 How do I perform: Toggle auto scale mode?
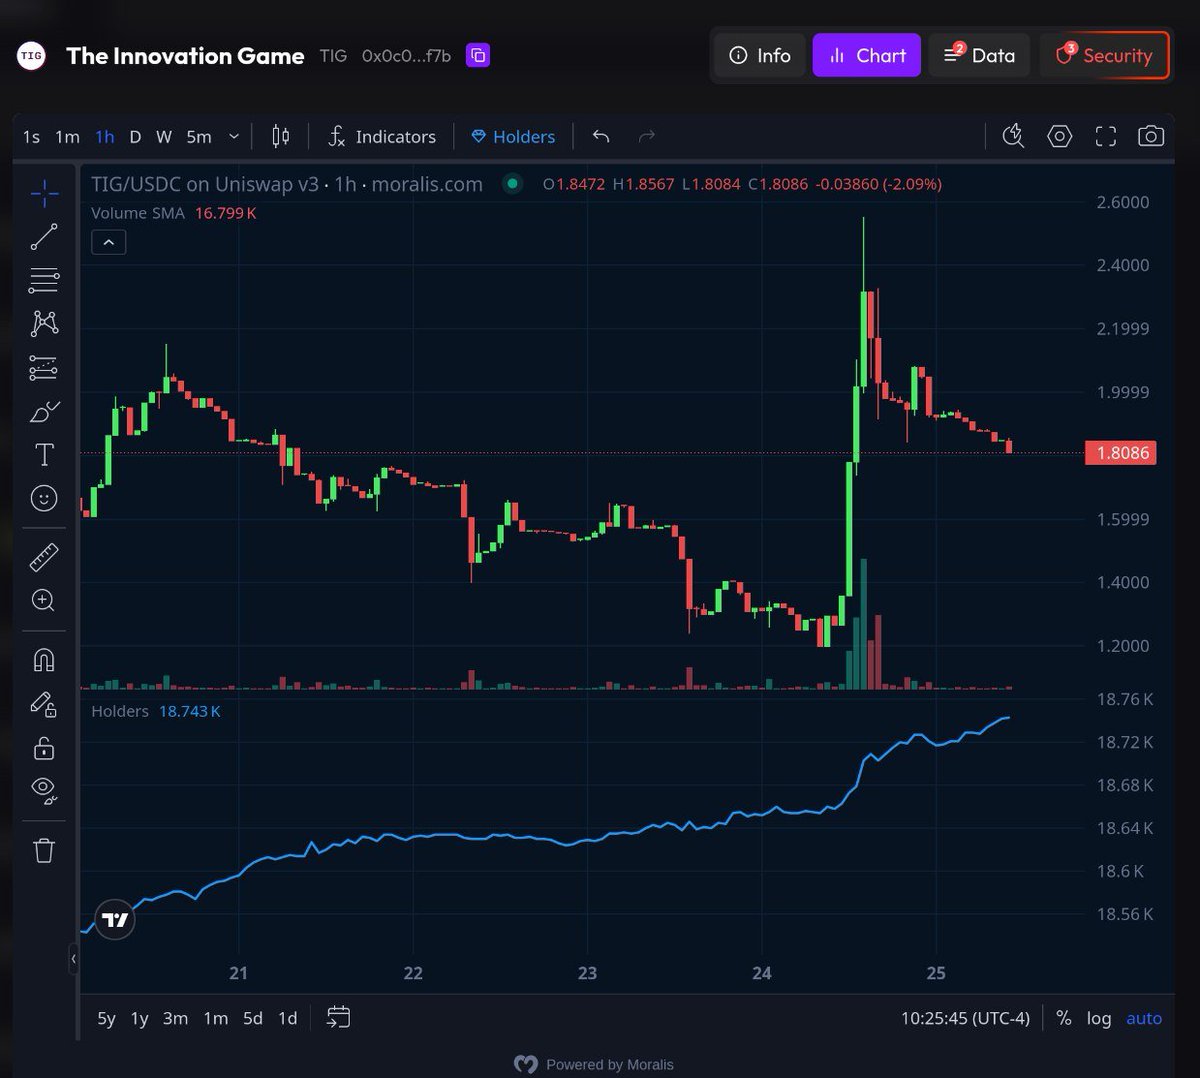1144,1018
